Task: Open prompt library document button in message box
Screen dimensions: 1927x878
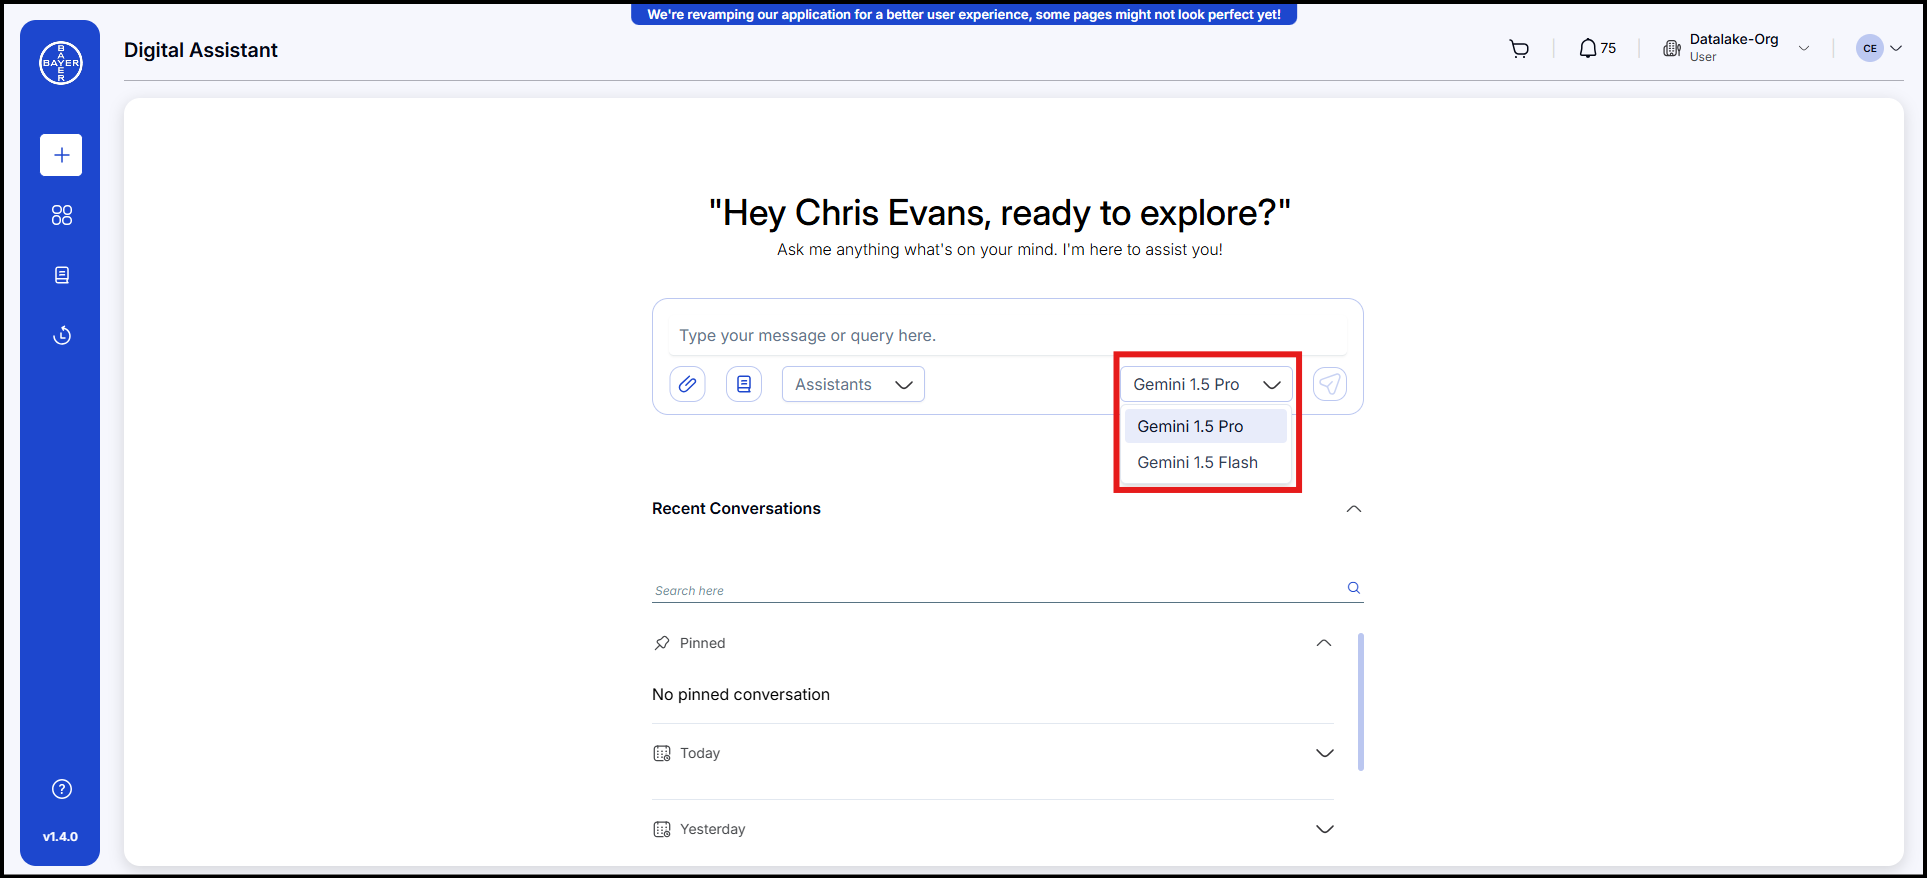Action: point(744,384)
